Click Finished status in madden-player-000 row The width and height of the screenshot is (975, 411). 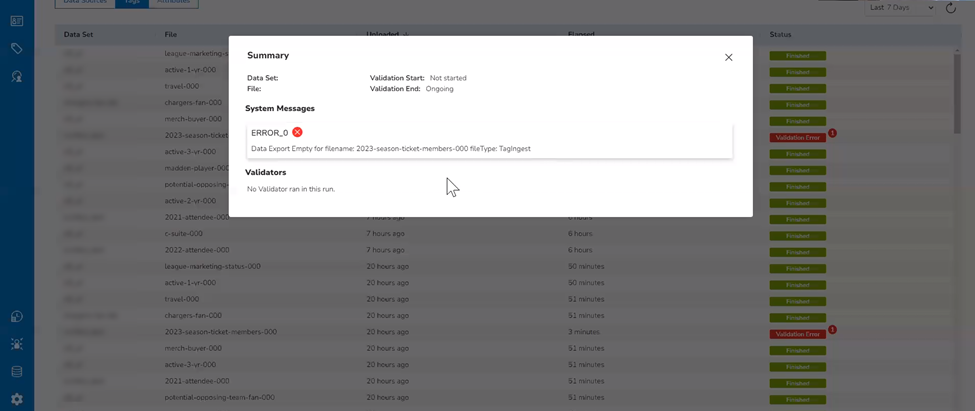pyautogui.click(x=798, y=170)
